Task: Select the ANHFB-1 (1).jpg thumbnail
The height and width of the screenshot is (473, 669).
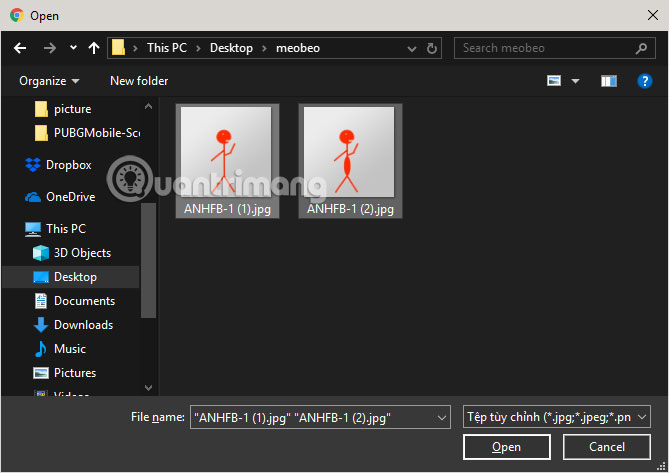Action: pos(226,152)
